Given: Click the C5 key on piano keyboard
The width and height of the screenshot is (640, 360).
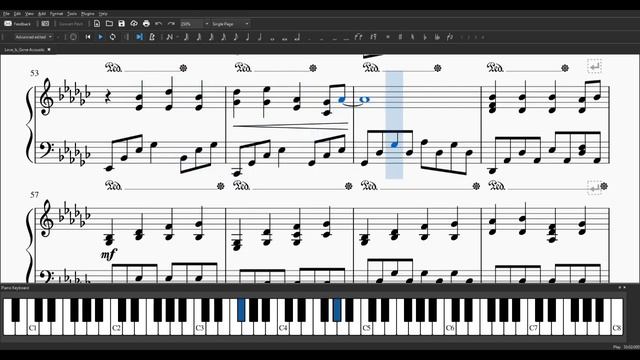Looking at the screenshot, I should (366, 328).
